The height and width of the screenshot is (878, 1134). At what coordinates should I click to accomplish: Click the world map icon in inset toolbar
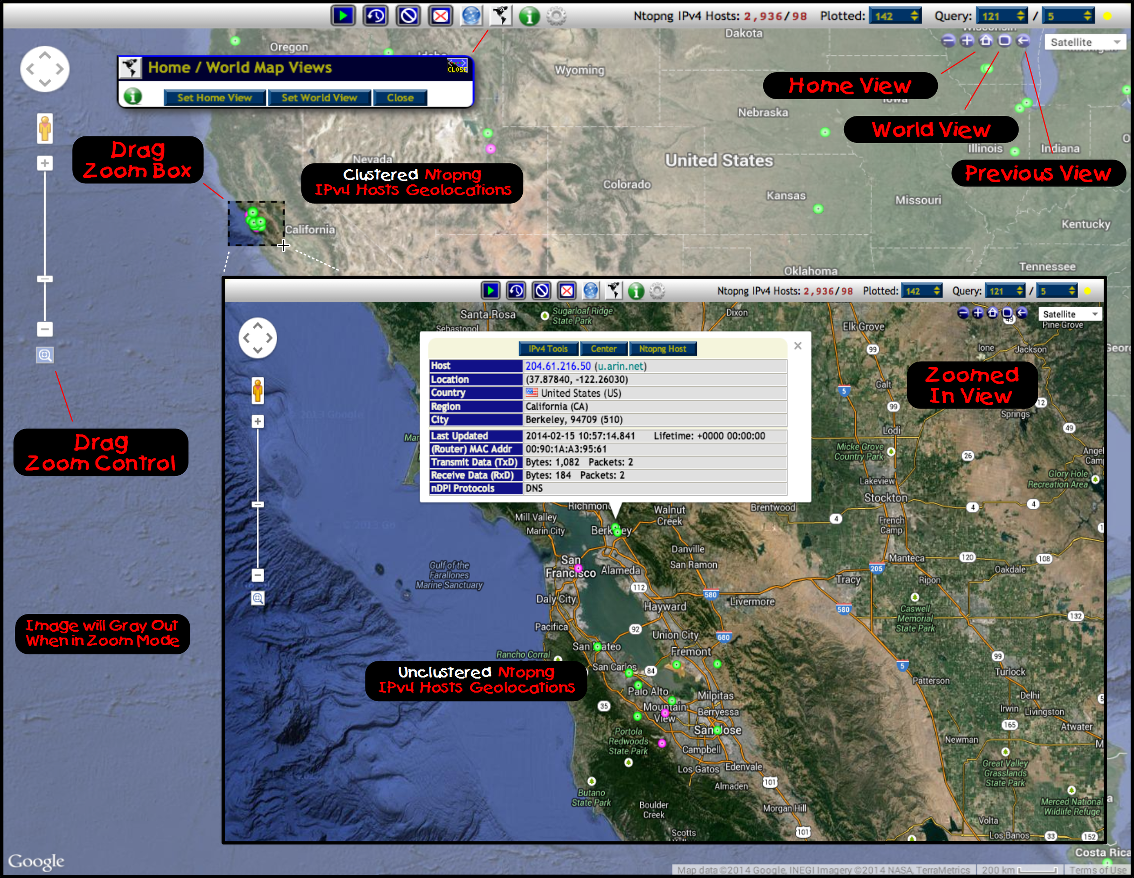(x=613, y=291)
